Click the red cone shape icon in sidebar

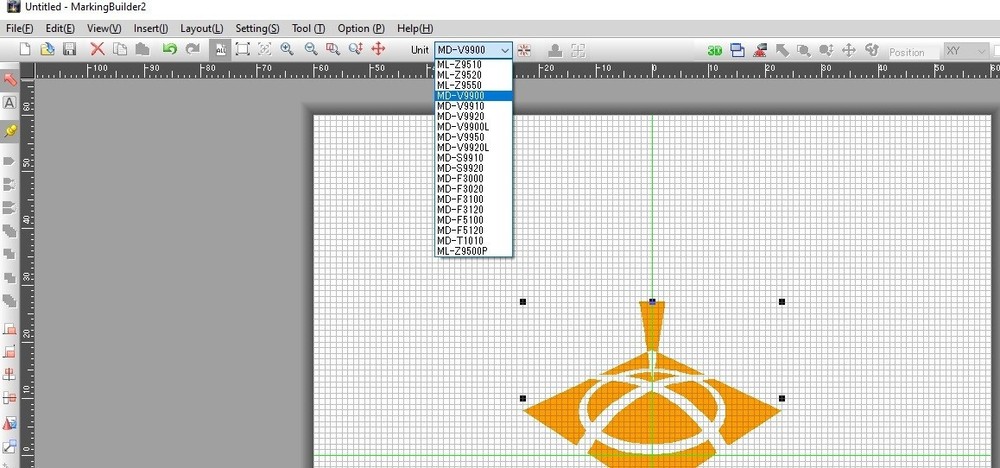tap(10, 423)
